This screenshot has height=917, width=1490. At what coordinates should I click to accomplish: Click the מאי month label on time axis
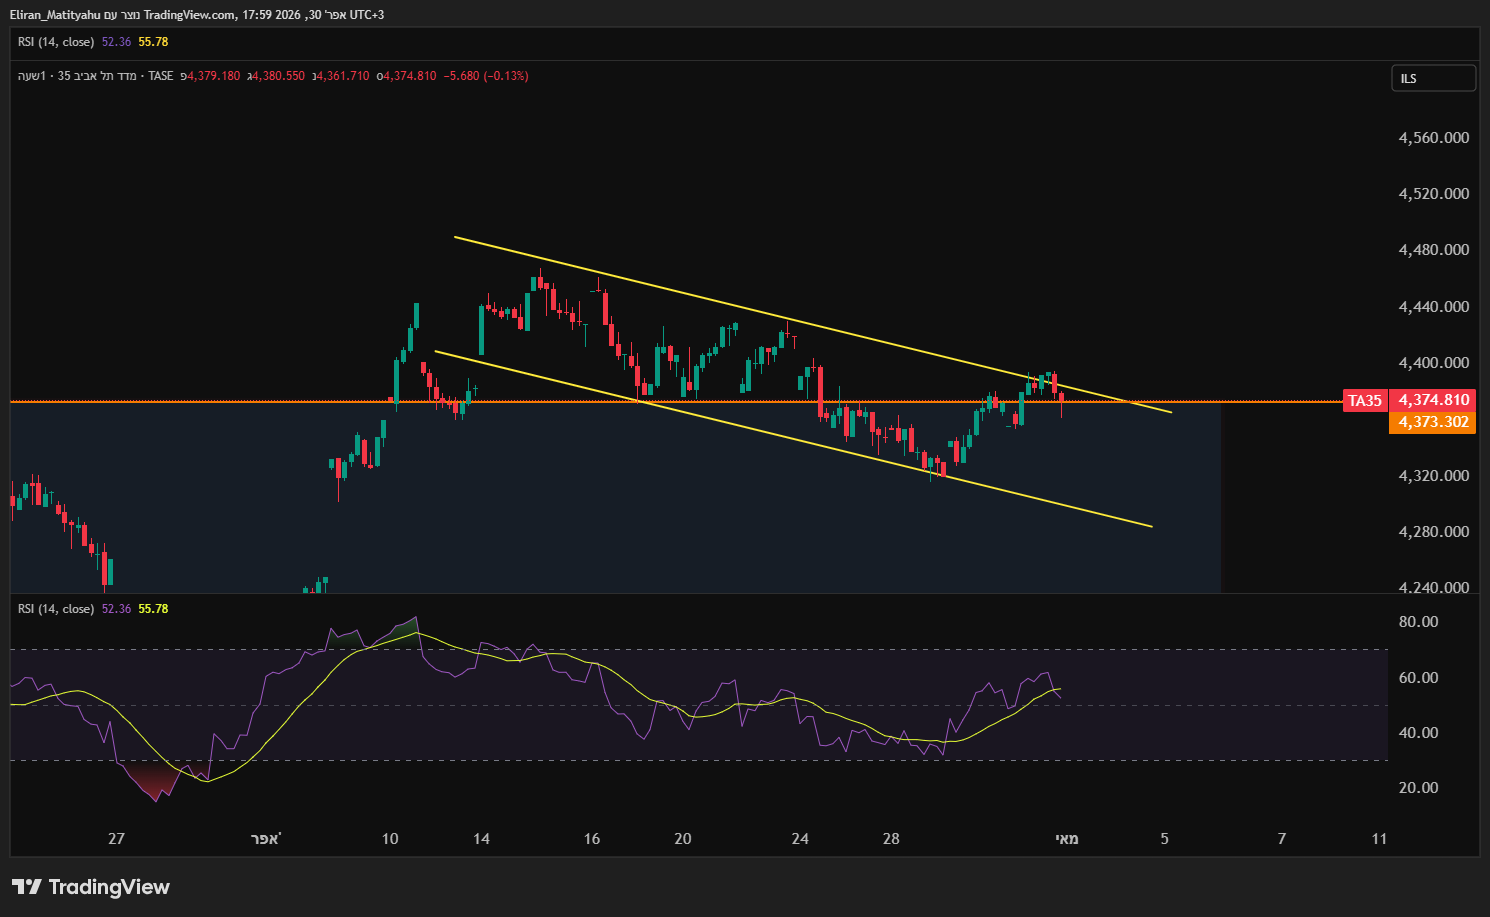(1067, 839)
